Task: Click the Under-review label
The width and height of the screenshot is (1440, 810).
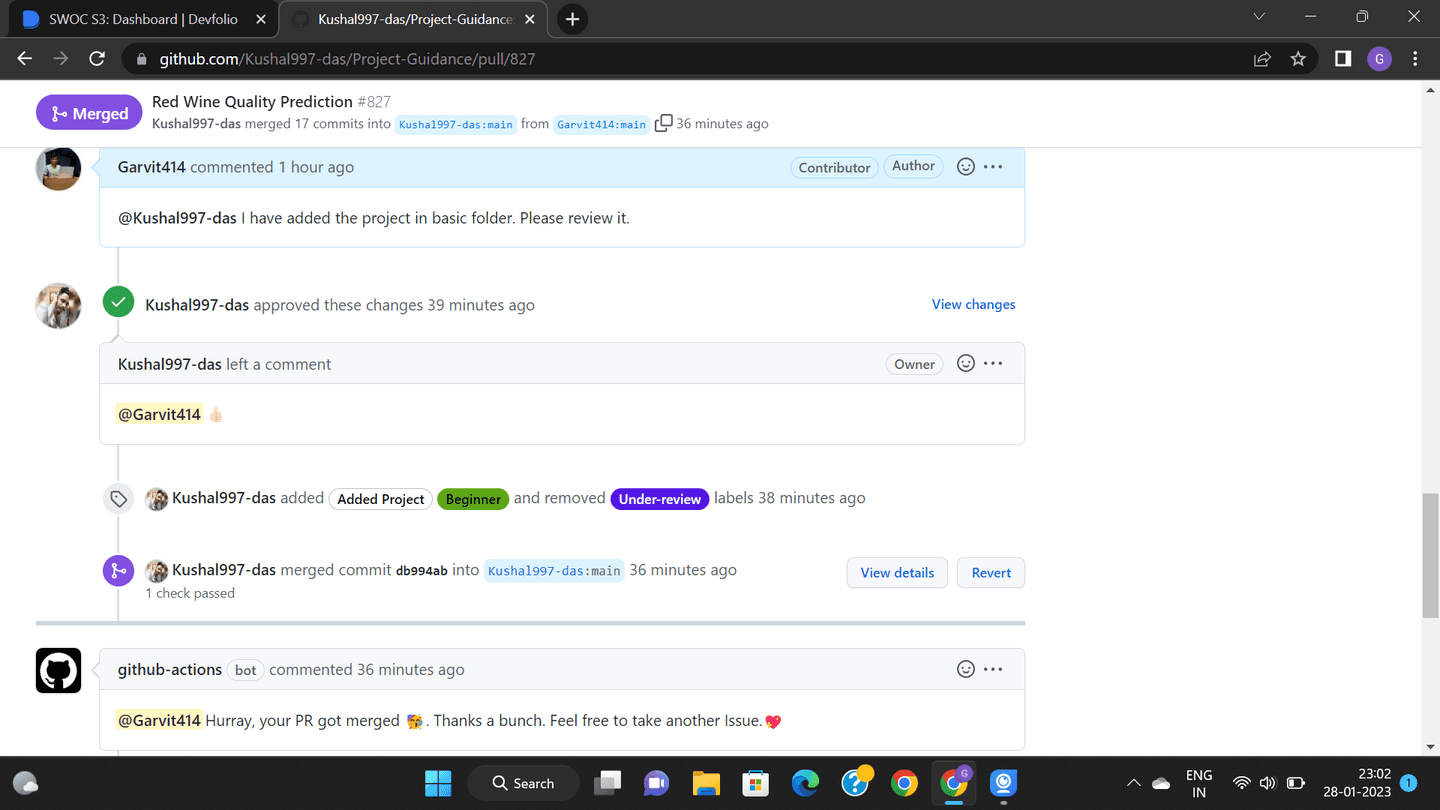Action: point(660,499)
